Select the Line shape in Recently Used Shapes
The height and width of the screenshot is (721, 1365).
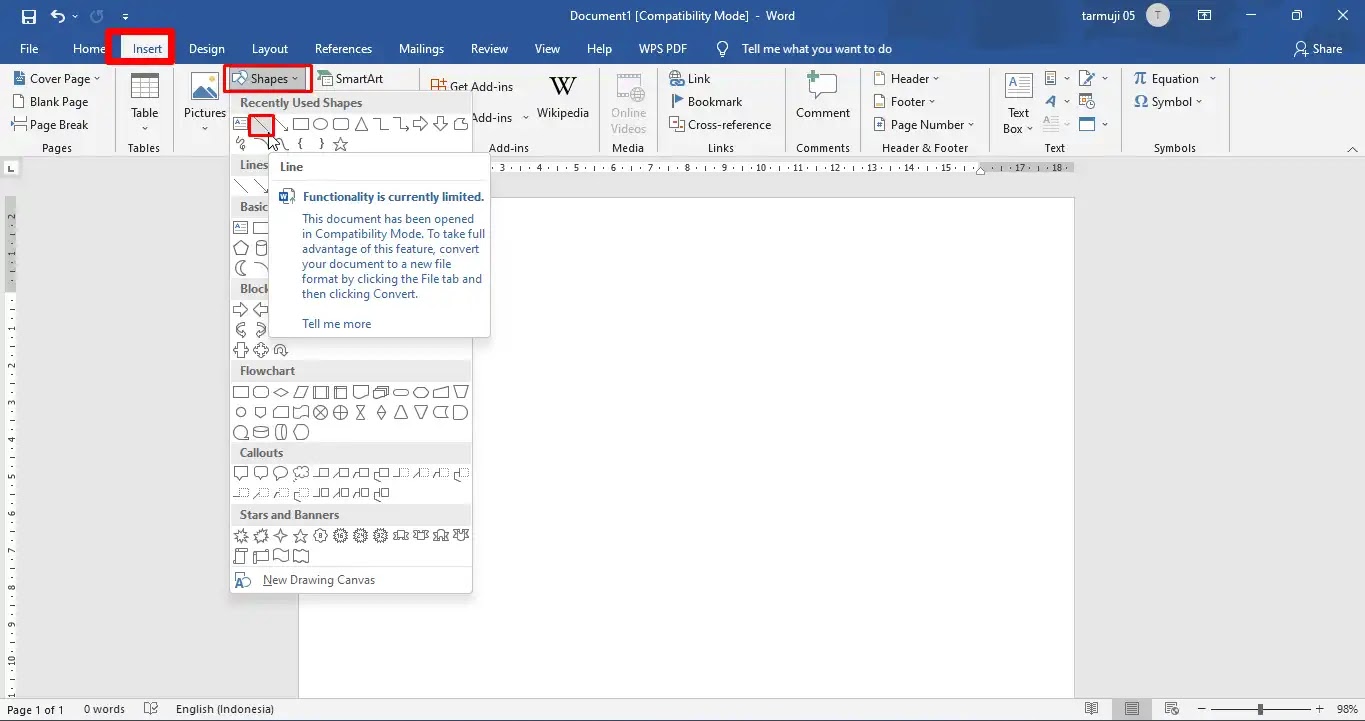261,124
